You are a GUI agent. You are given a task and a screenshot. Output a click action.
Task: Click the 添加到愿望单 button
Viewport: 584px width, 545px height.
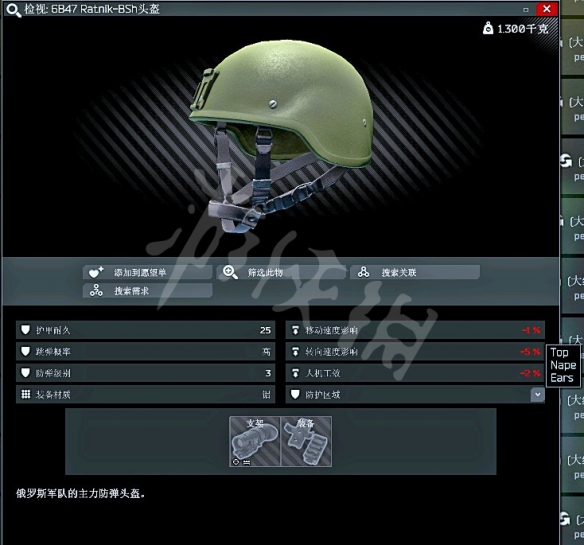[147, 272]
